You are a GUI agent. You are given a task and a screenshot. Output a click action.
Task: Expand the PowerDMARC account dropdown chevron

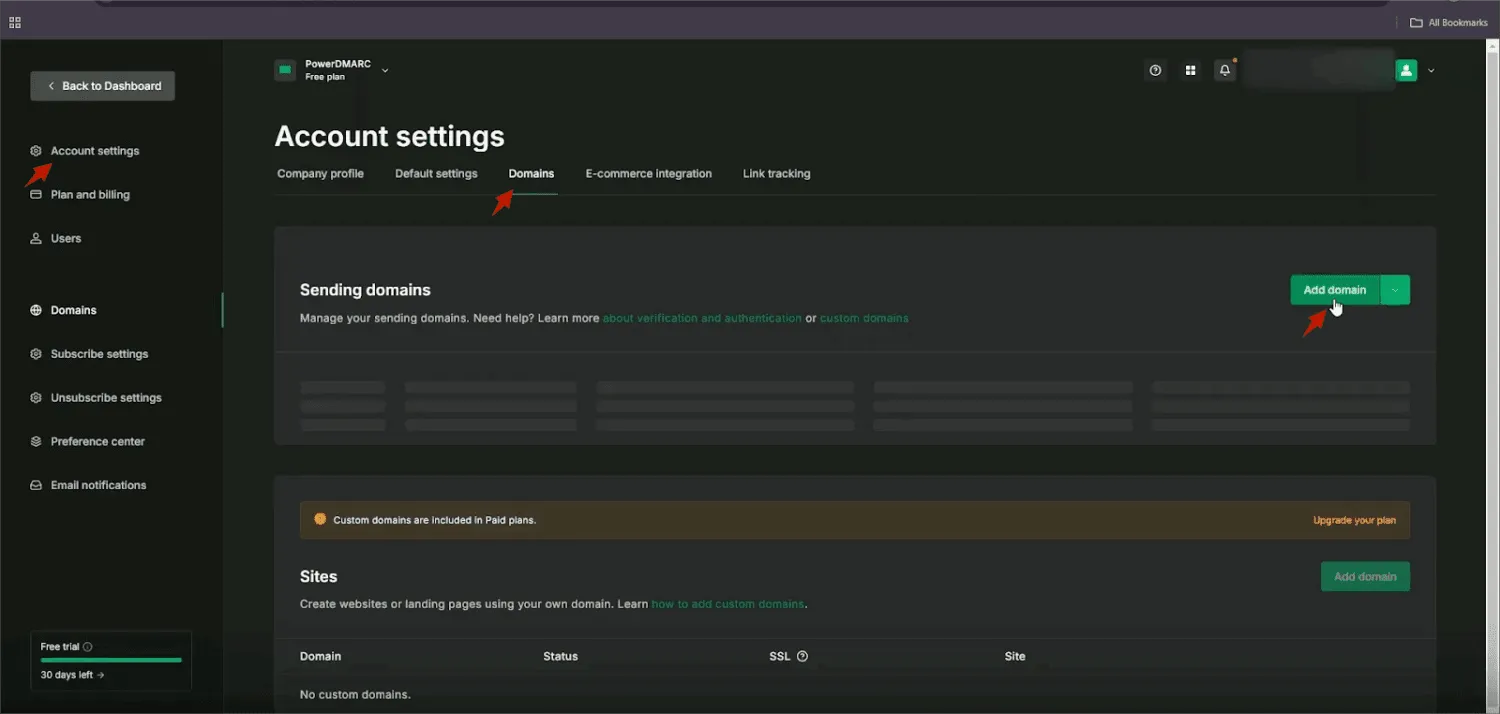click(x=385, y=70)
